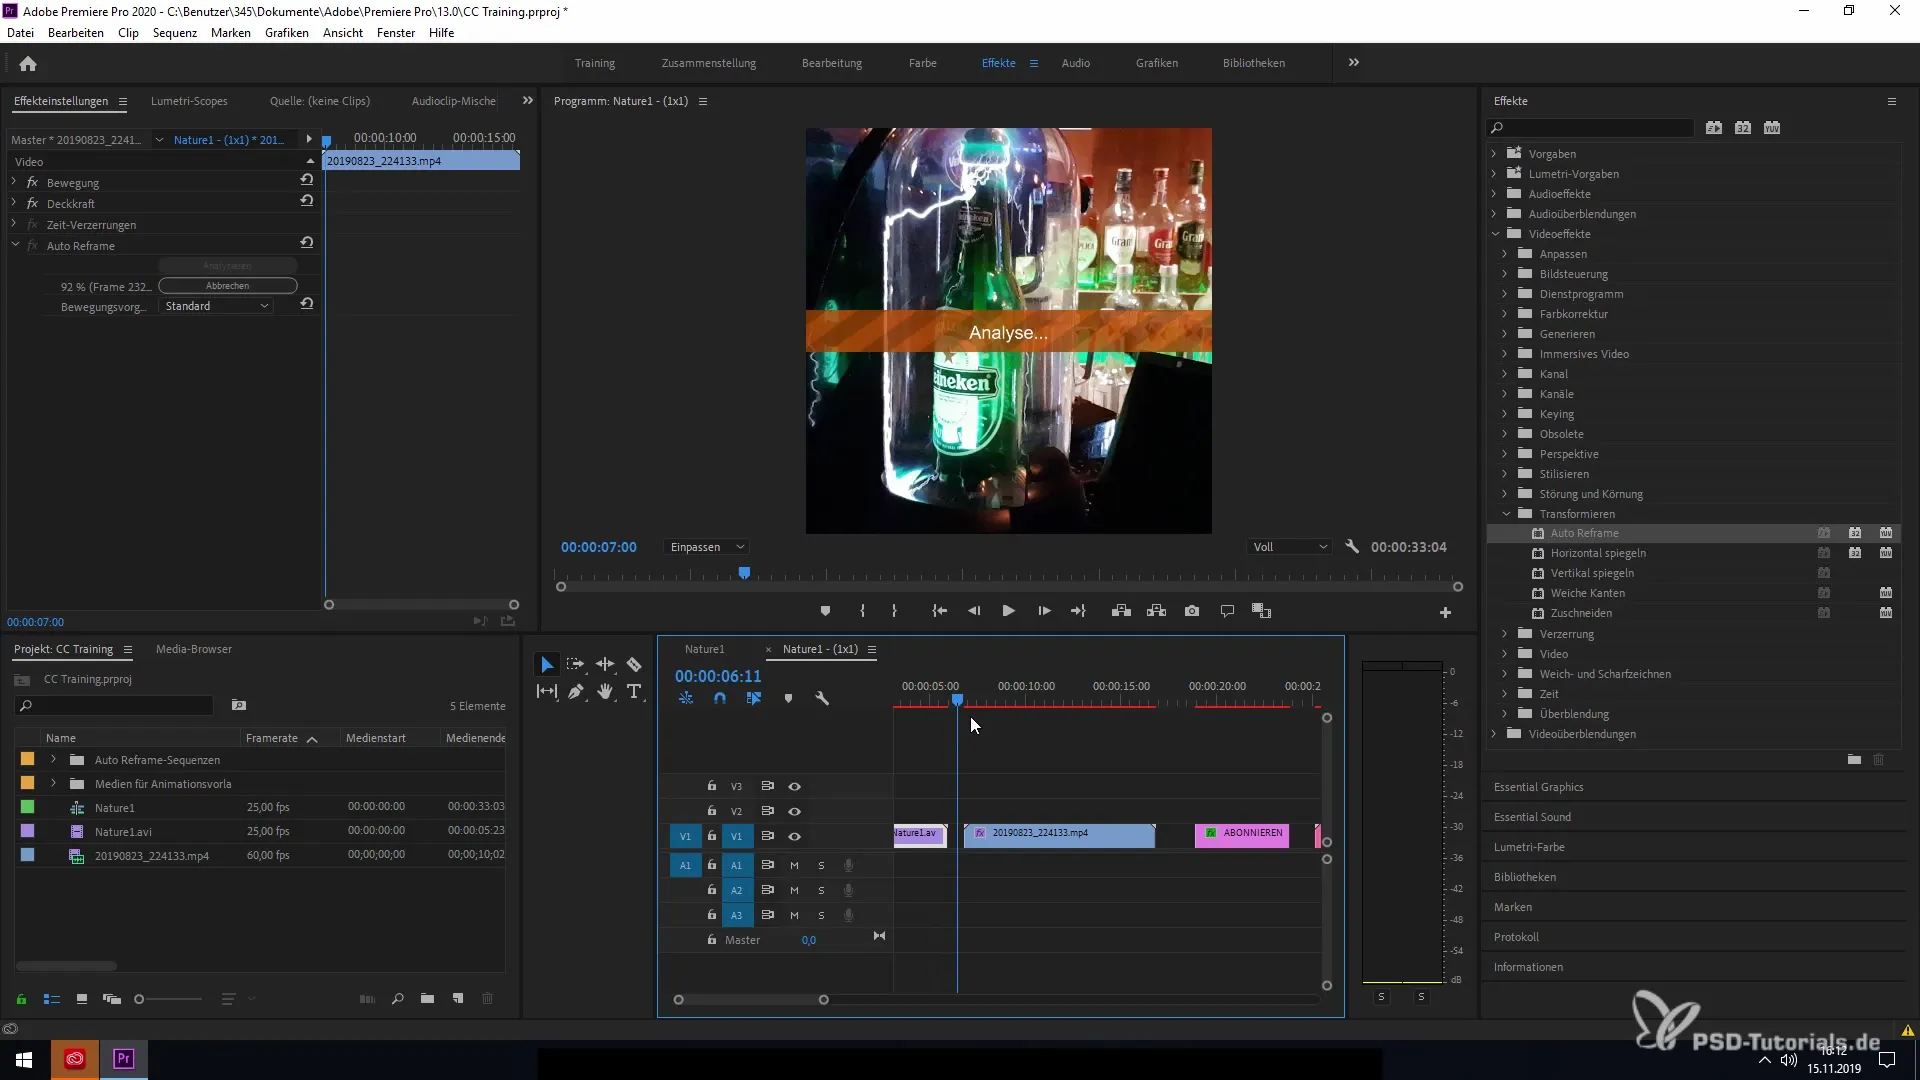Open the Sequenz menu
The image size is (1920, 1080).
[175, 33]
